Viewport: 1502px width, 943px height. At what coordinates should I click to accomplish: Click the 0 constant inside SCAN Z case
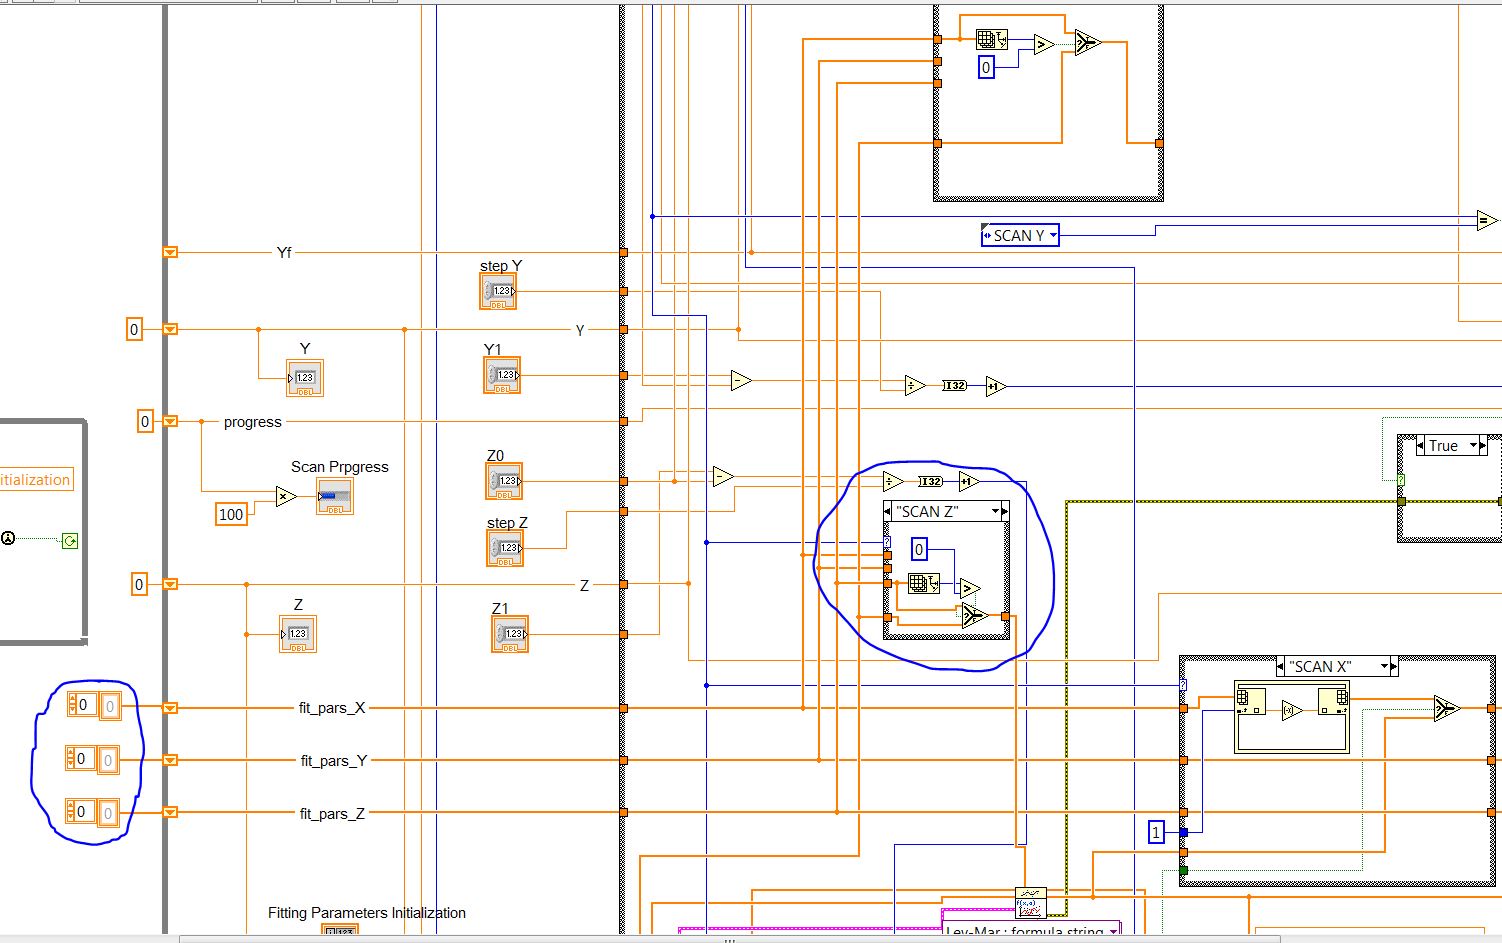point(919,549)
